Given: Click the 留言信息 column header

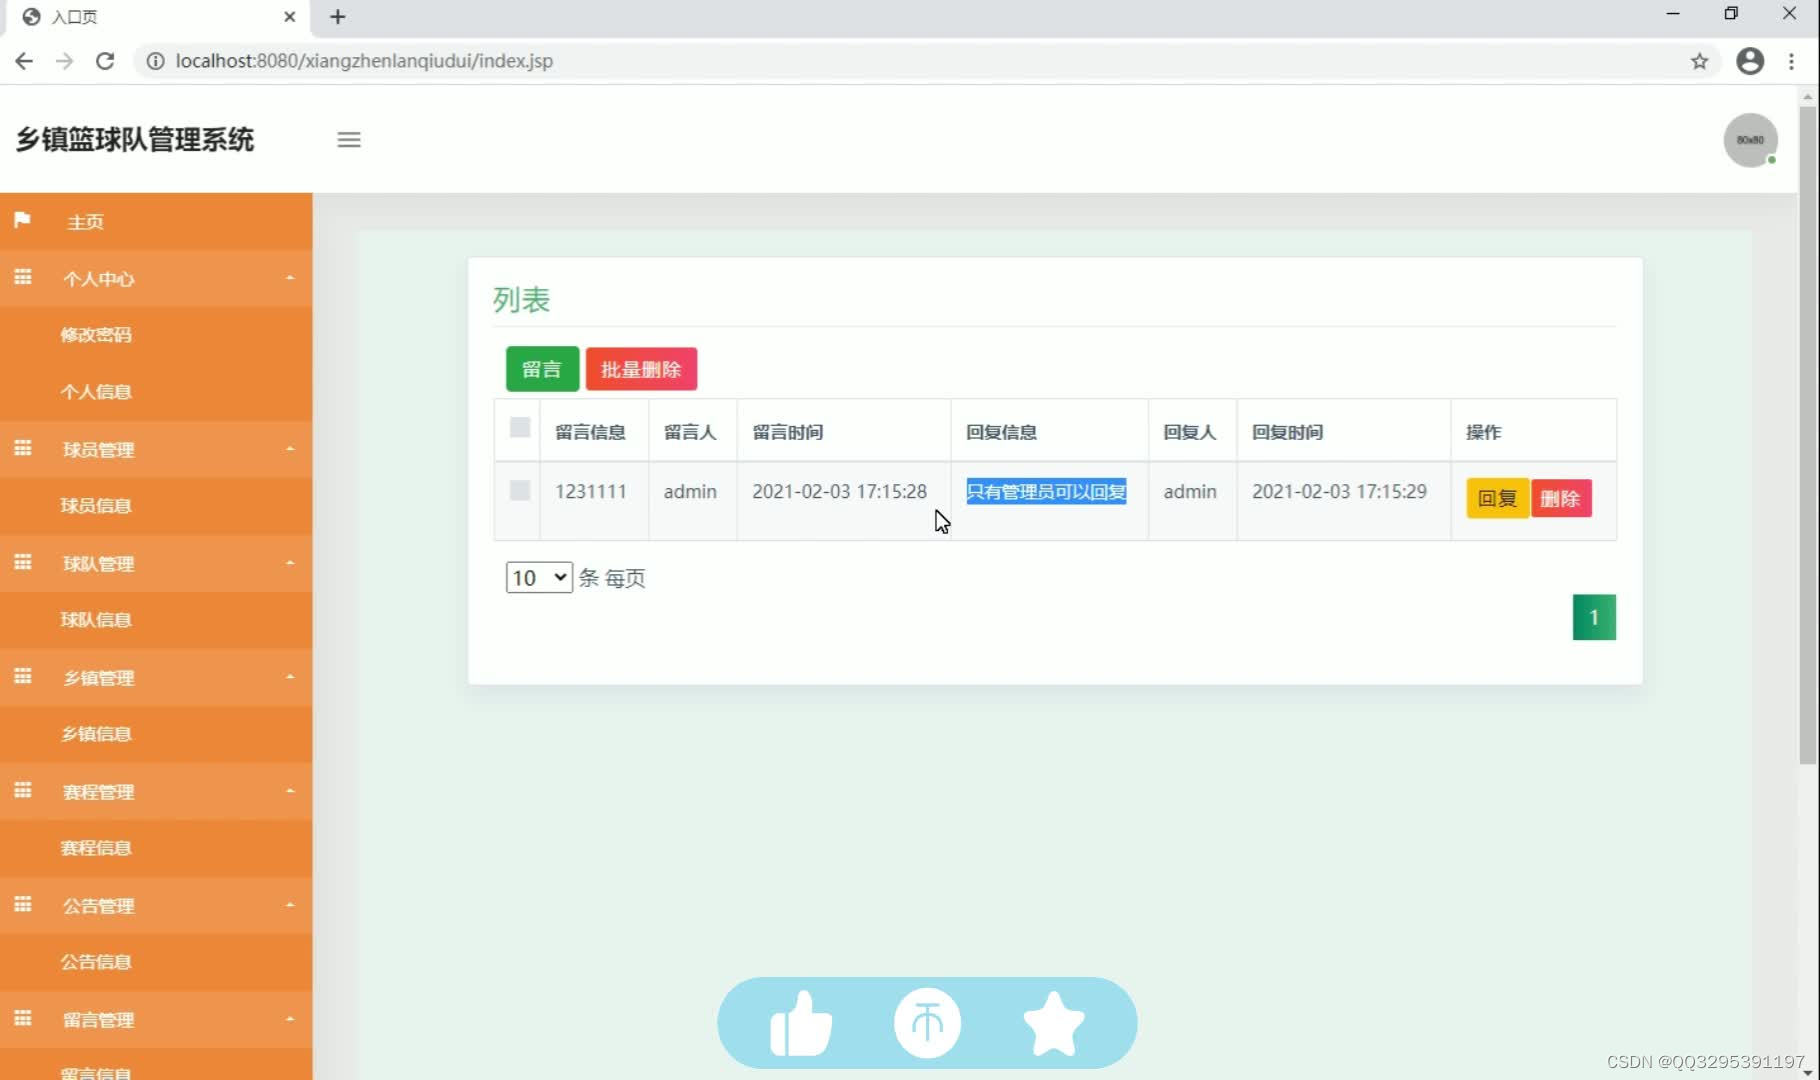Looking at the screenshot, I should point(591,432).
